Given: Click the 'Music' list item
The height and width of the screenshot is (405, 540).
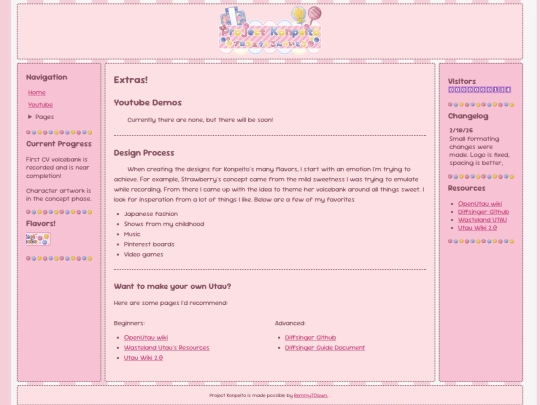Looking at the screenshot, I should click(x=132, y=234).
